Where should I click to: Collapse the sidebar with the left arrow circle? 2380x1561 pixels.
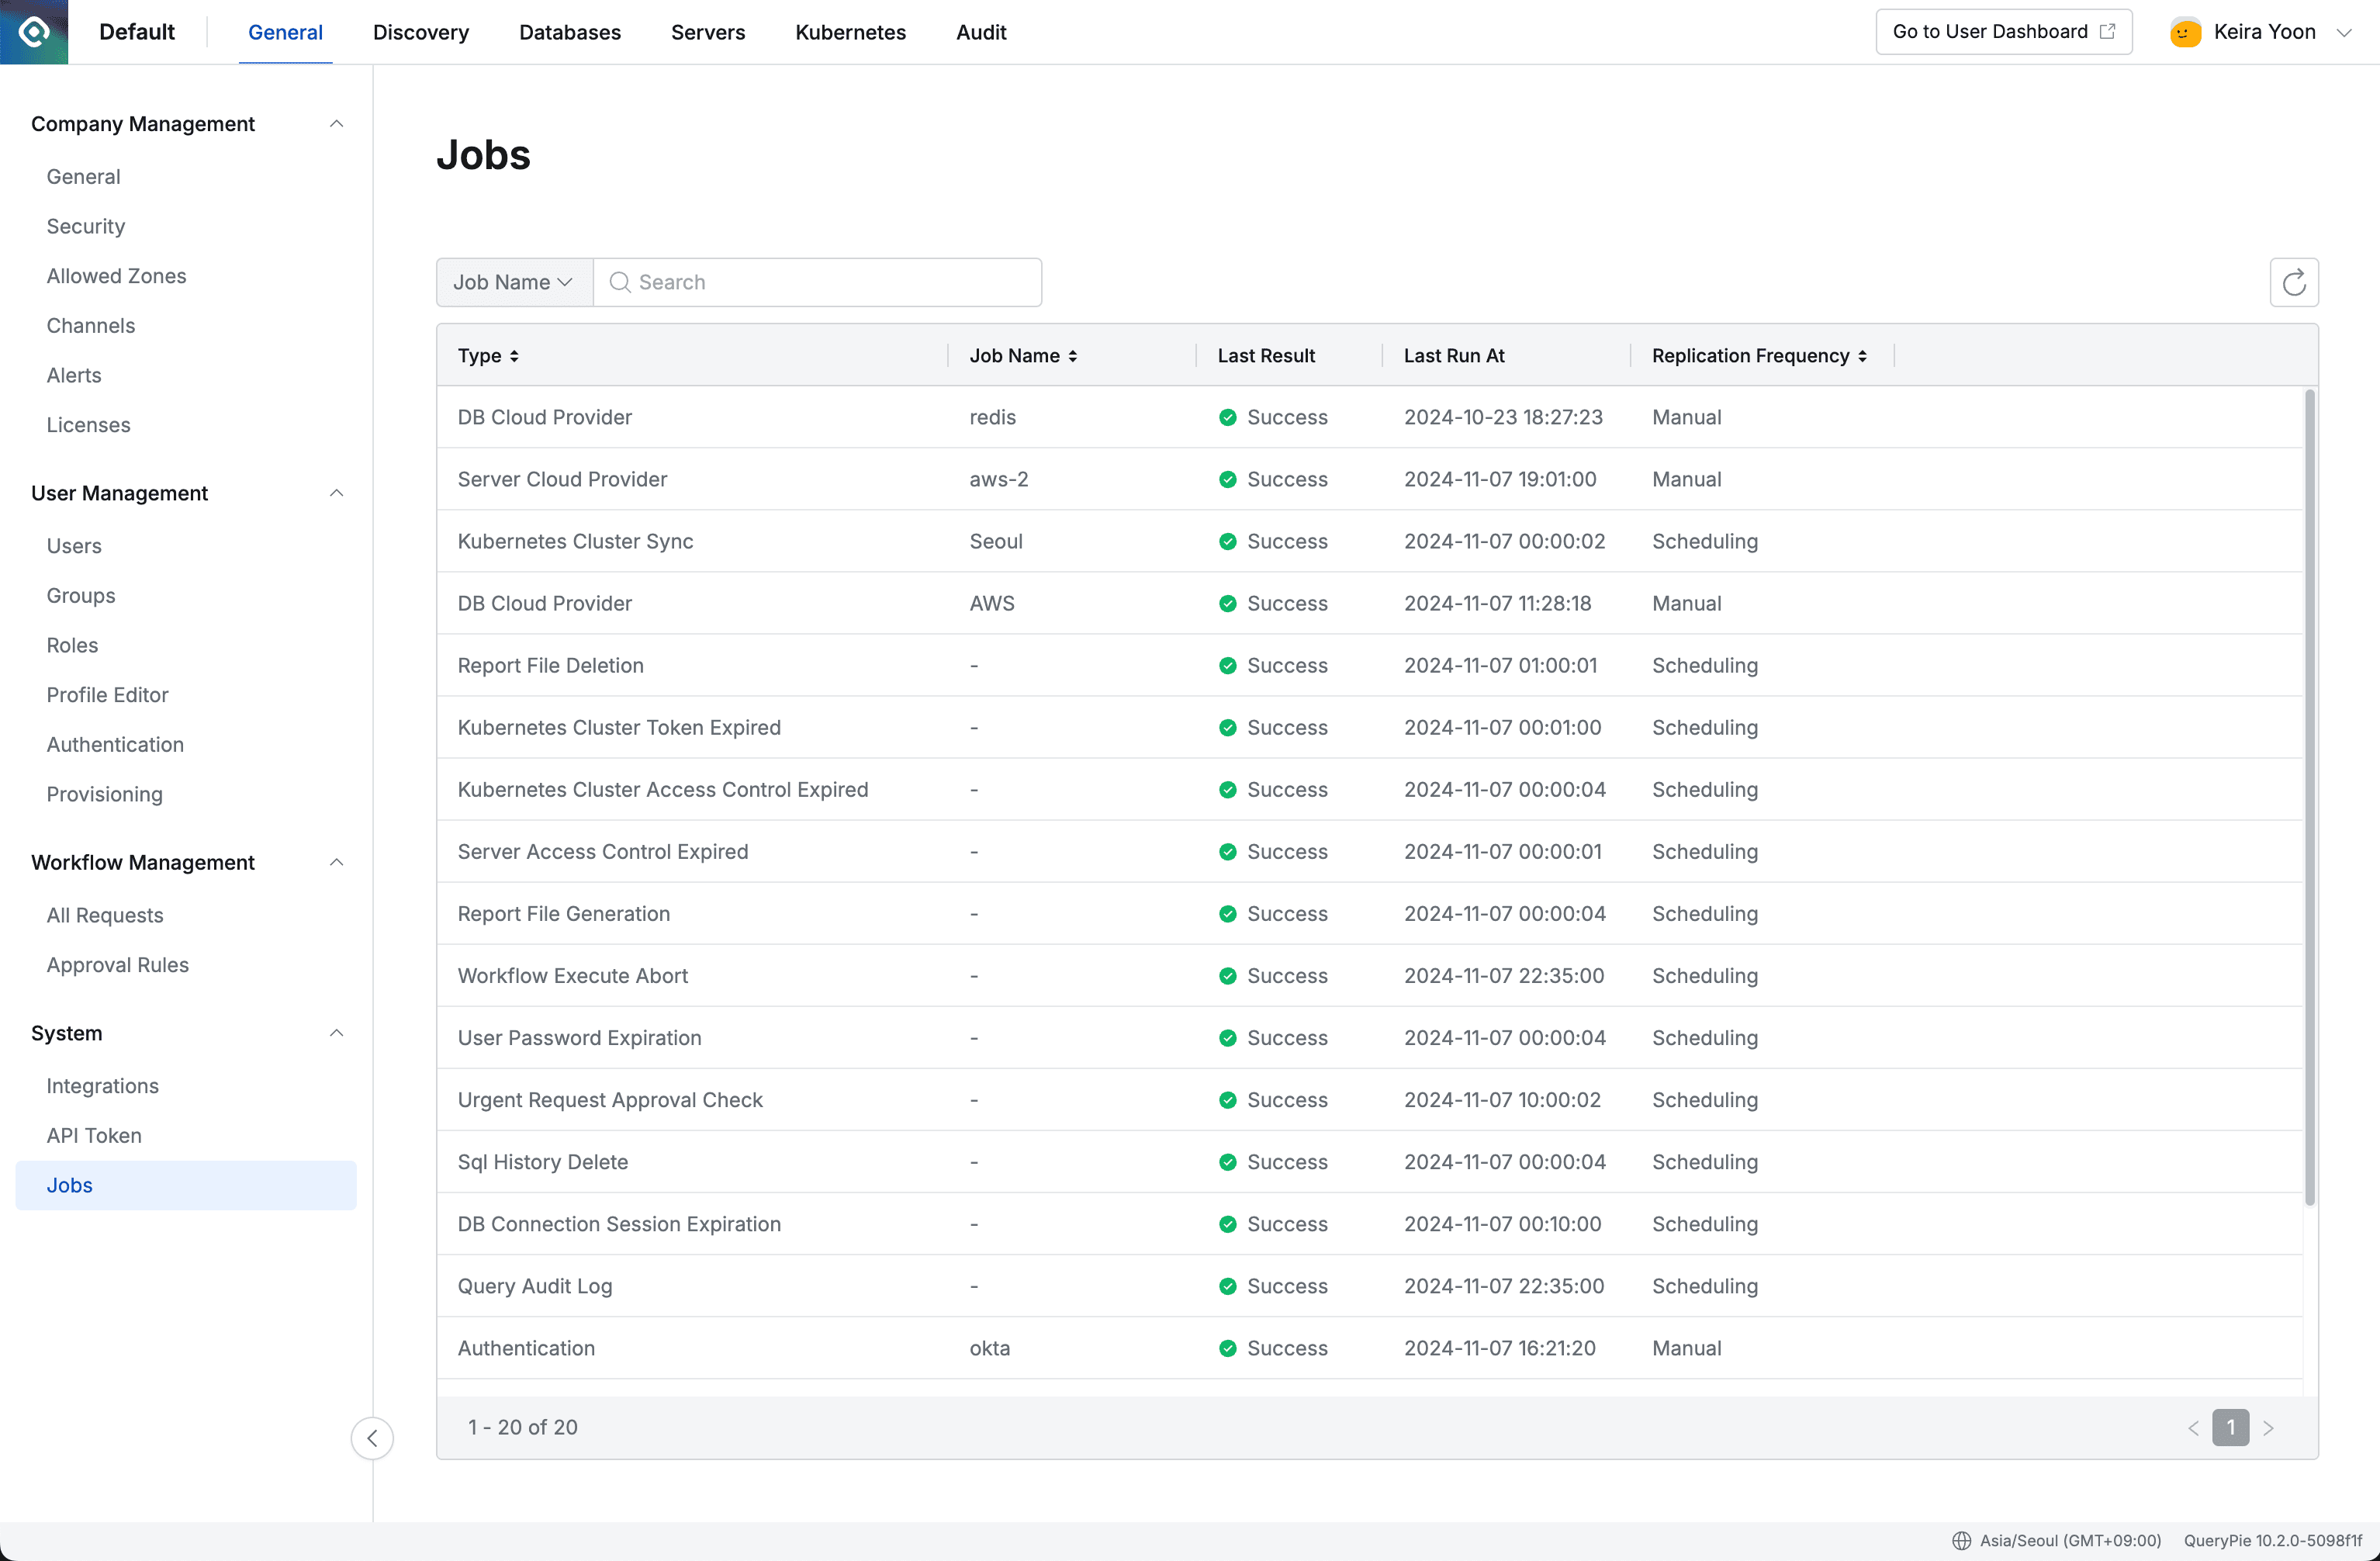tap(372, 1437)
